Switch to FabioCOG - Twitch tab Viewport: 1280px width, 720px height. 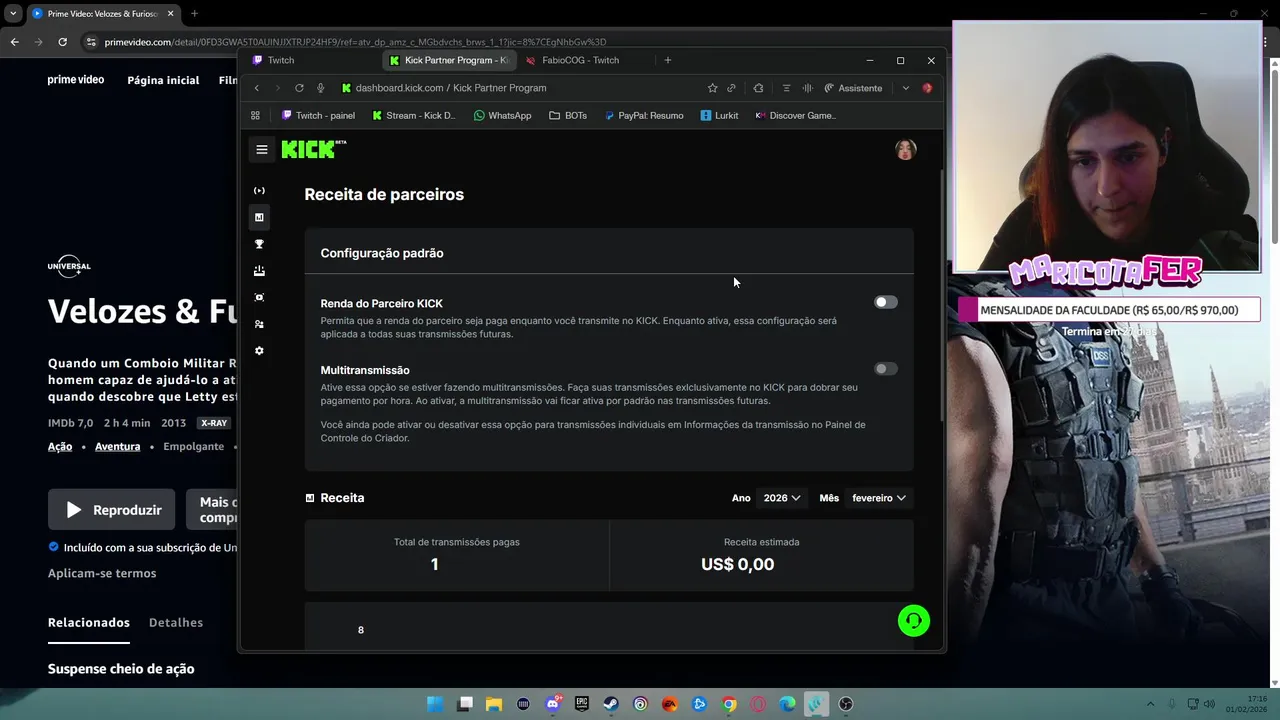coord(585,60)
